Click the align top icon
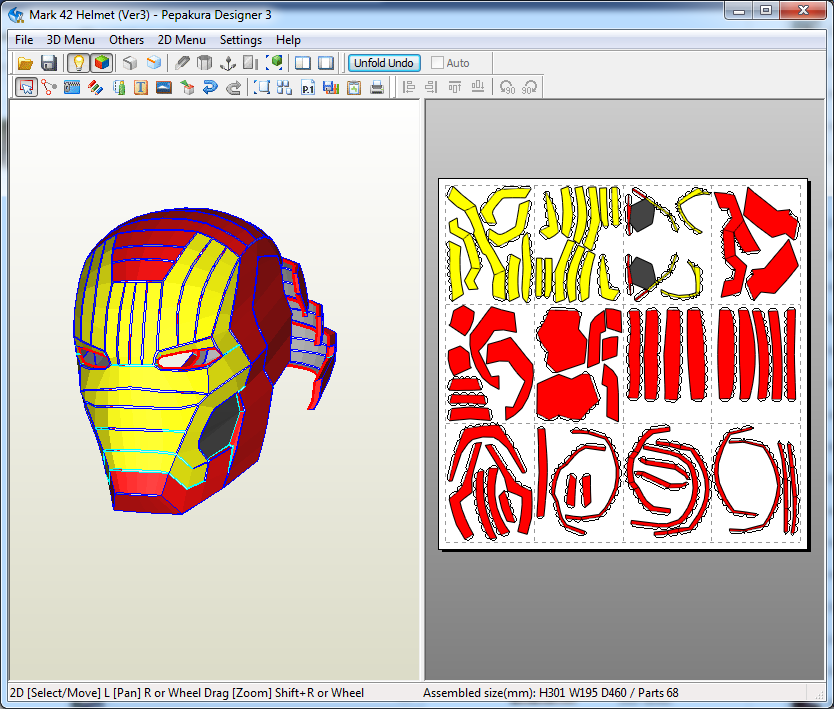The height and width of the screenshot is (709, 834). pyautogui.click(x=455, y=87)
